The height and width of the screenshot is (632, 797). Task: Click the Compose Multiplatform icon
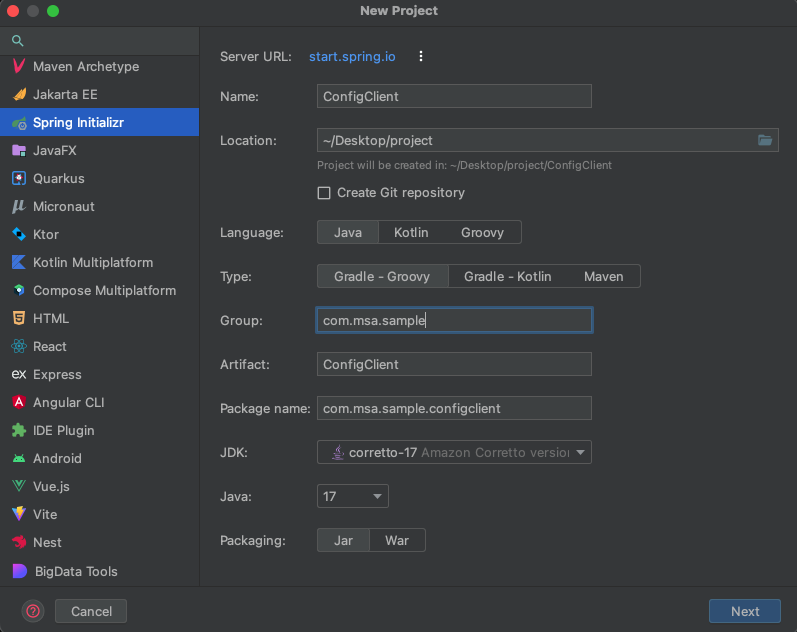pos(19,290)
